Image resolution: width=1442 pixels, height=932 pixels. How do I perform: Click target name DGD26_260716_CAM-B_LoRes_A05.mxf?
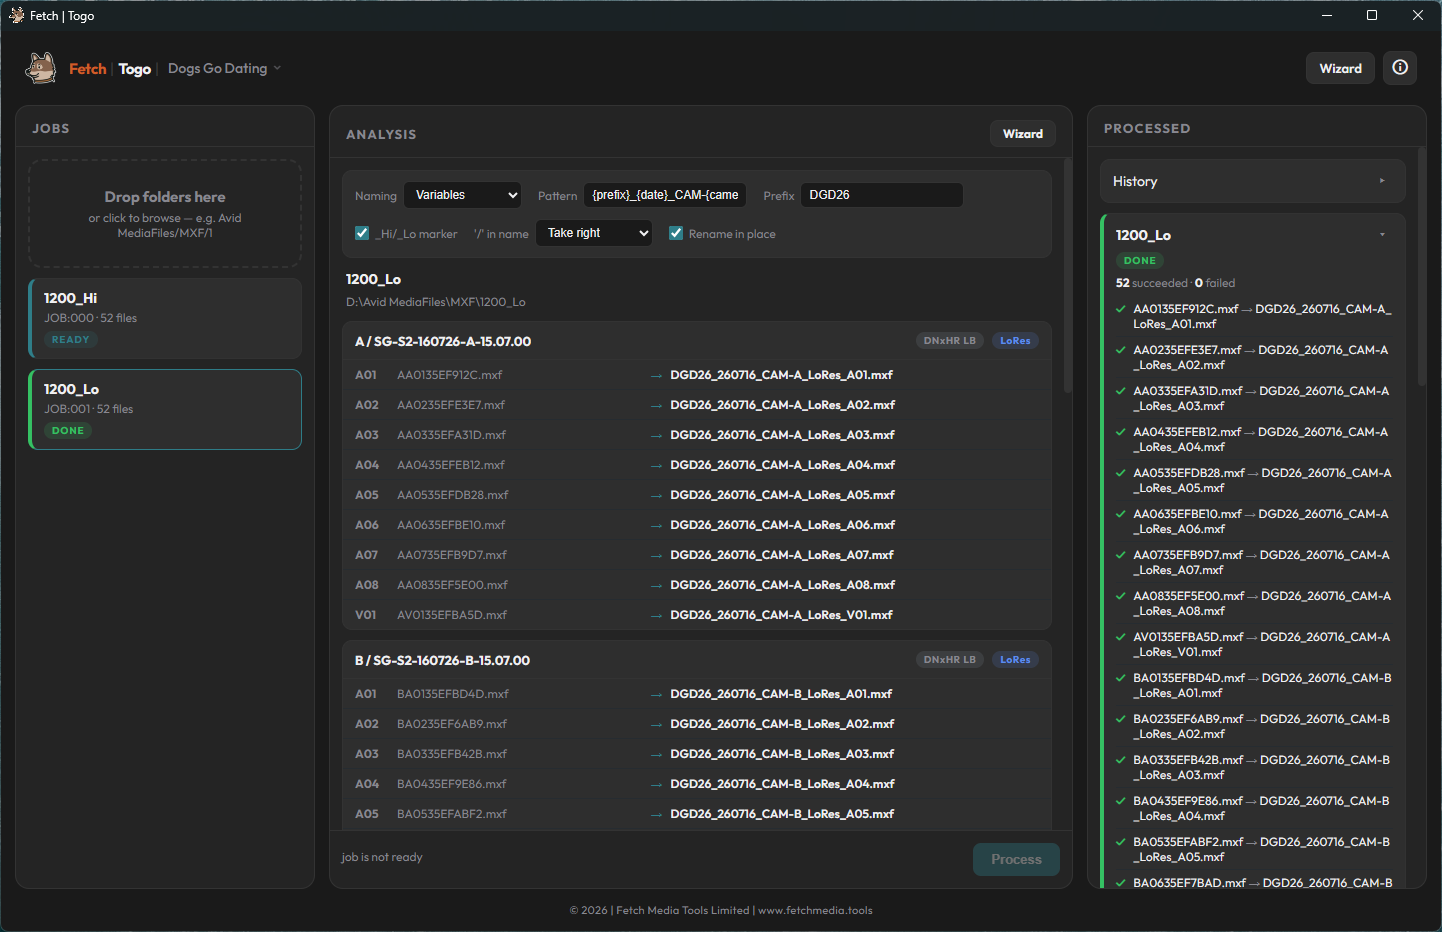pyautogui.click(x=782, y=814)
